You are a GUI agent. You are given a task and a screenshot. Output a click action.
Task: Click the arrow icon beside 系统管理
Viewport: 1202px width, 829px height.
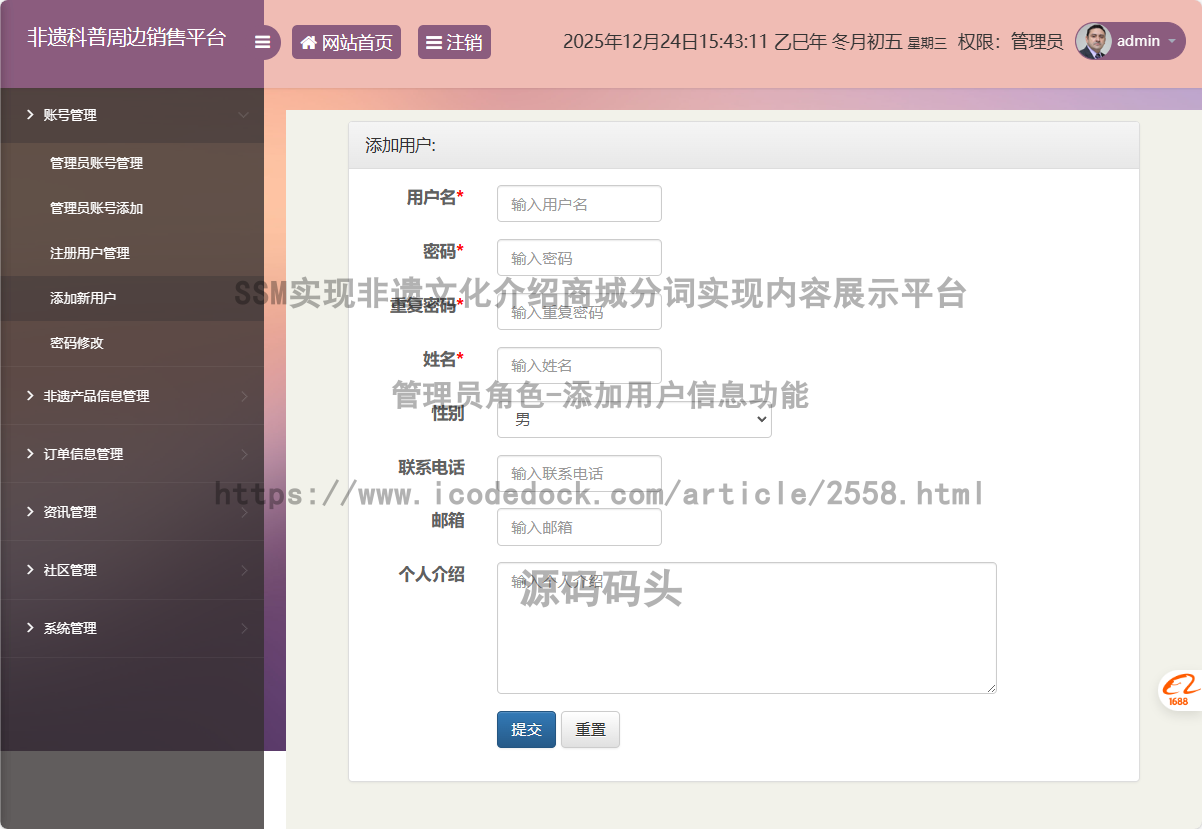pyautogui.click(x=245, y=629)
